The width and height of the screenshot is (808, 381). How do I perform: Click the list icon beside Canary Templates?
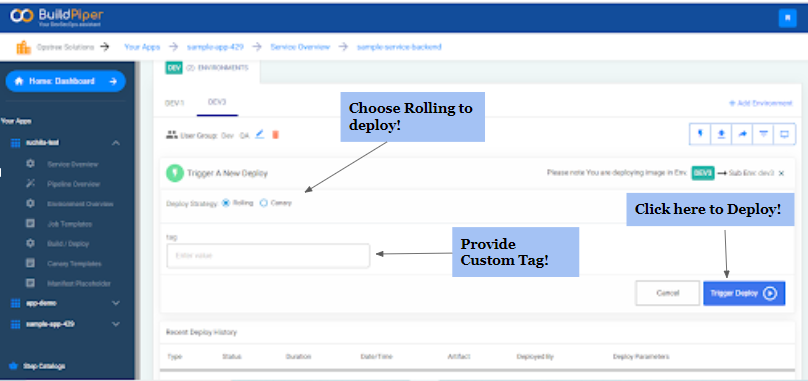tap(30, 263)
